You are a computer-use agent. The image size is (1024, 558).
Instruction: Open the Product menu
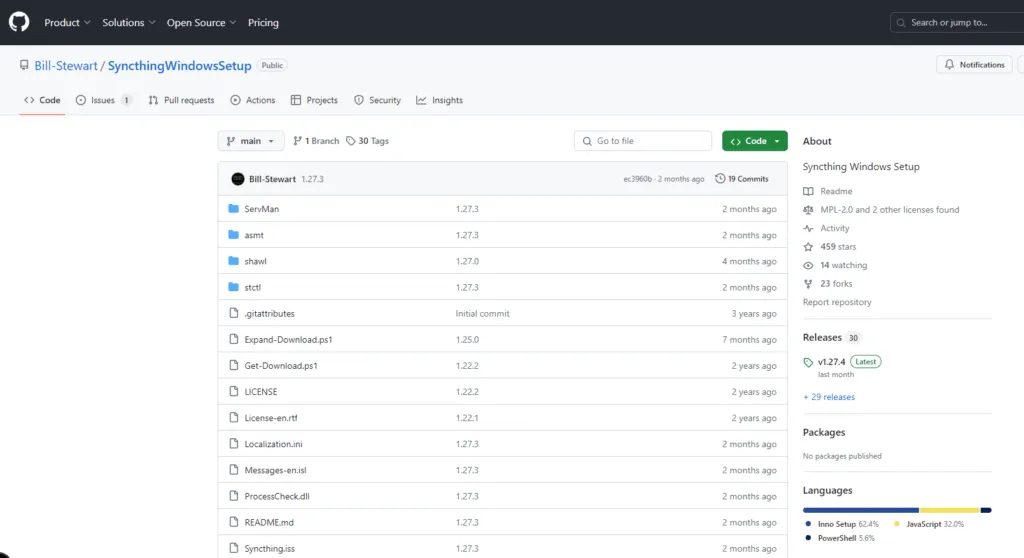click(x=67, y=22)
